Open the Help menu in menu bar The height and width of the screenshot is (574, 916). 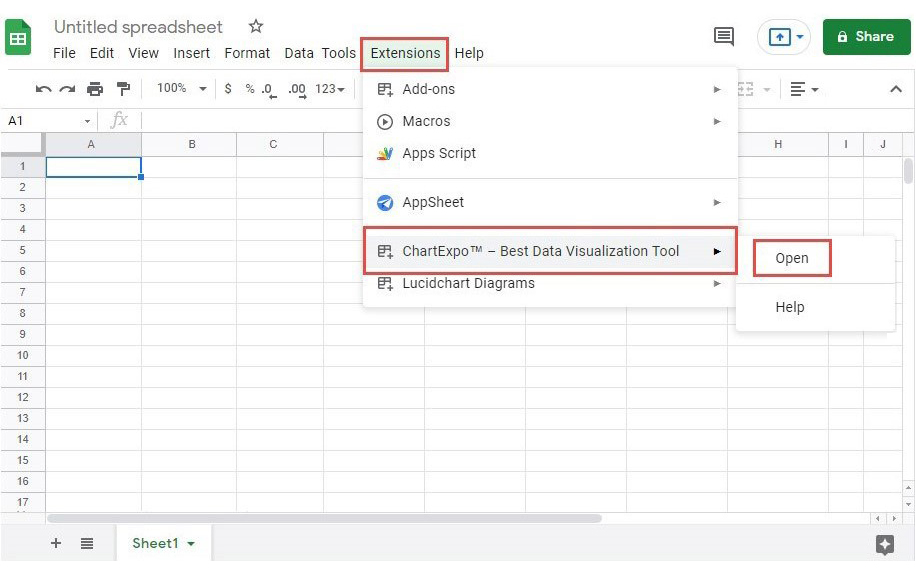click(x=469, y=53)
